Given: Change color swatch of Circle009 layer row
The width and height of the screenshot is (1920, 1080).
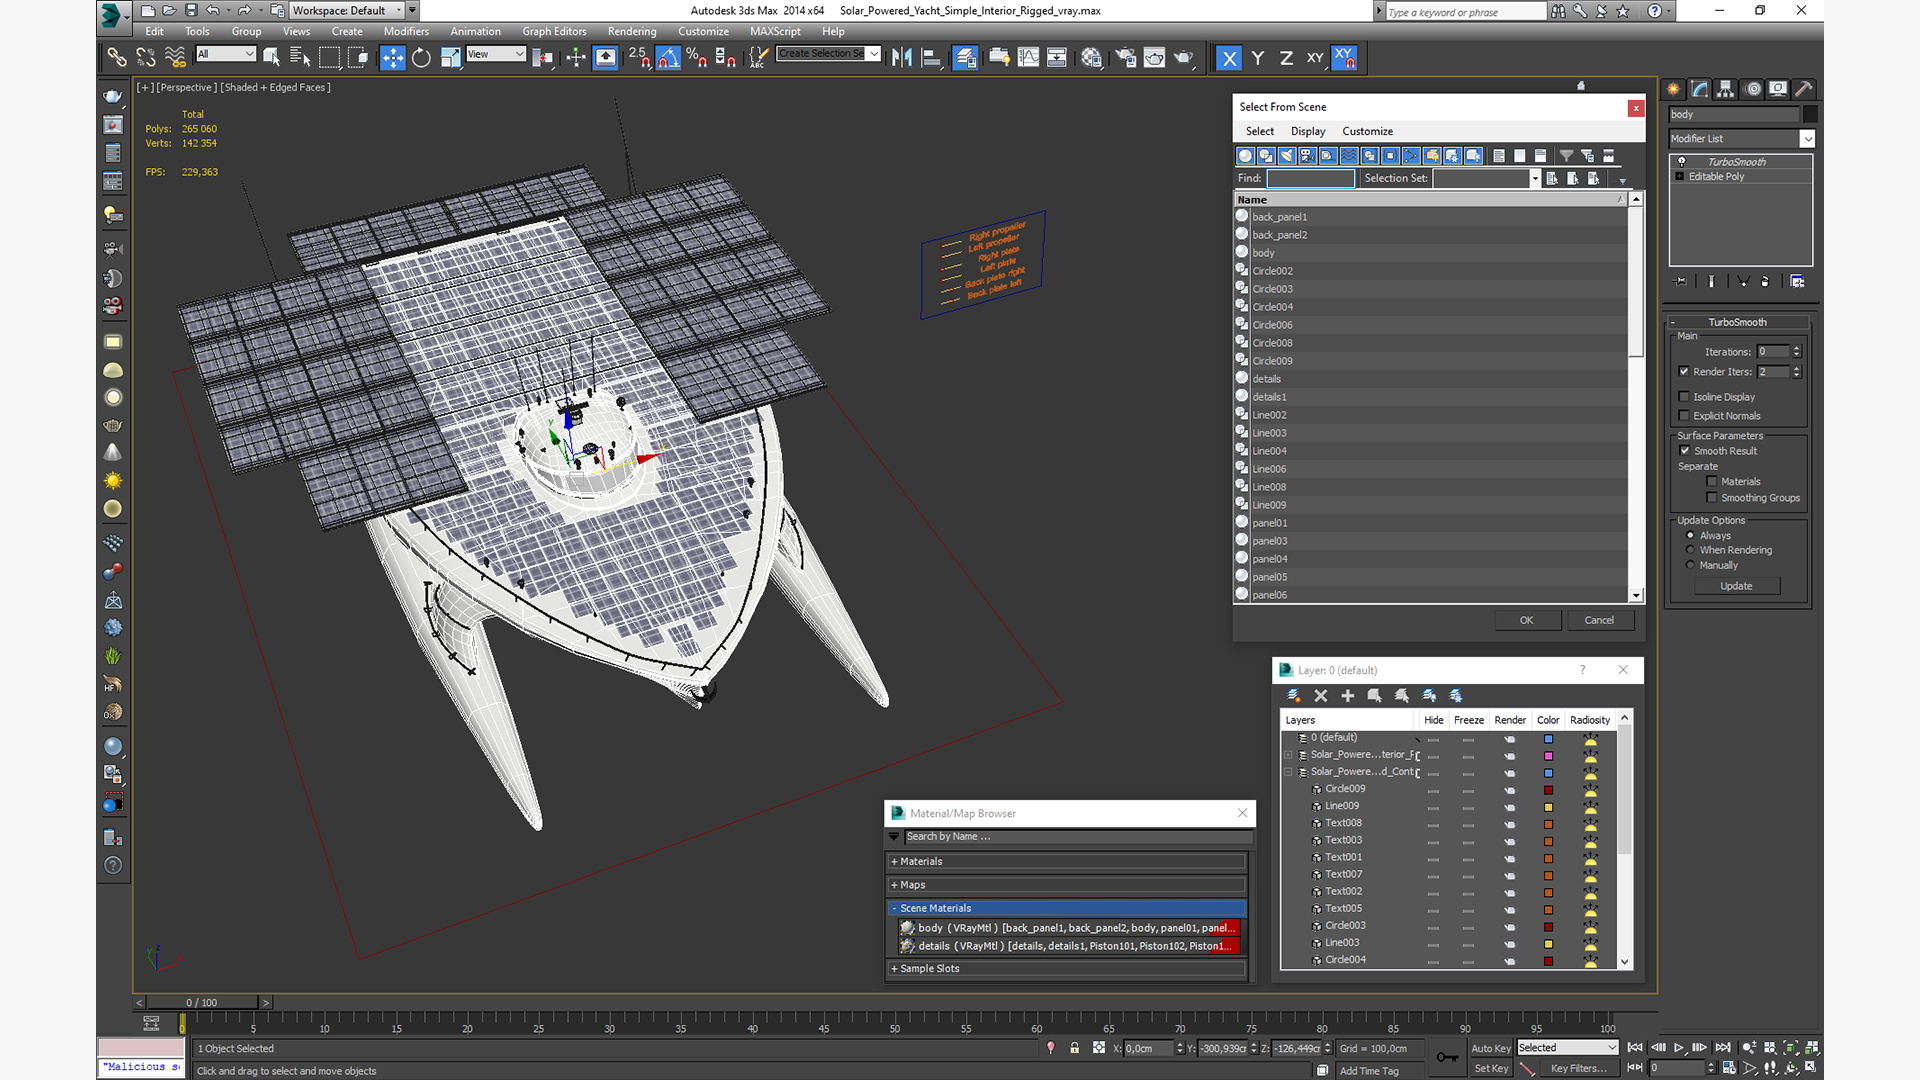Looking at the screenshot, I should click(x=1548, y=790).
